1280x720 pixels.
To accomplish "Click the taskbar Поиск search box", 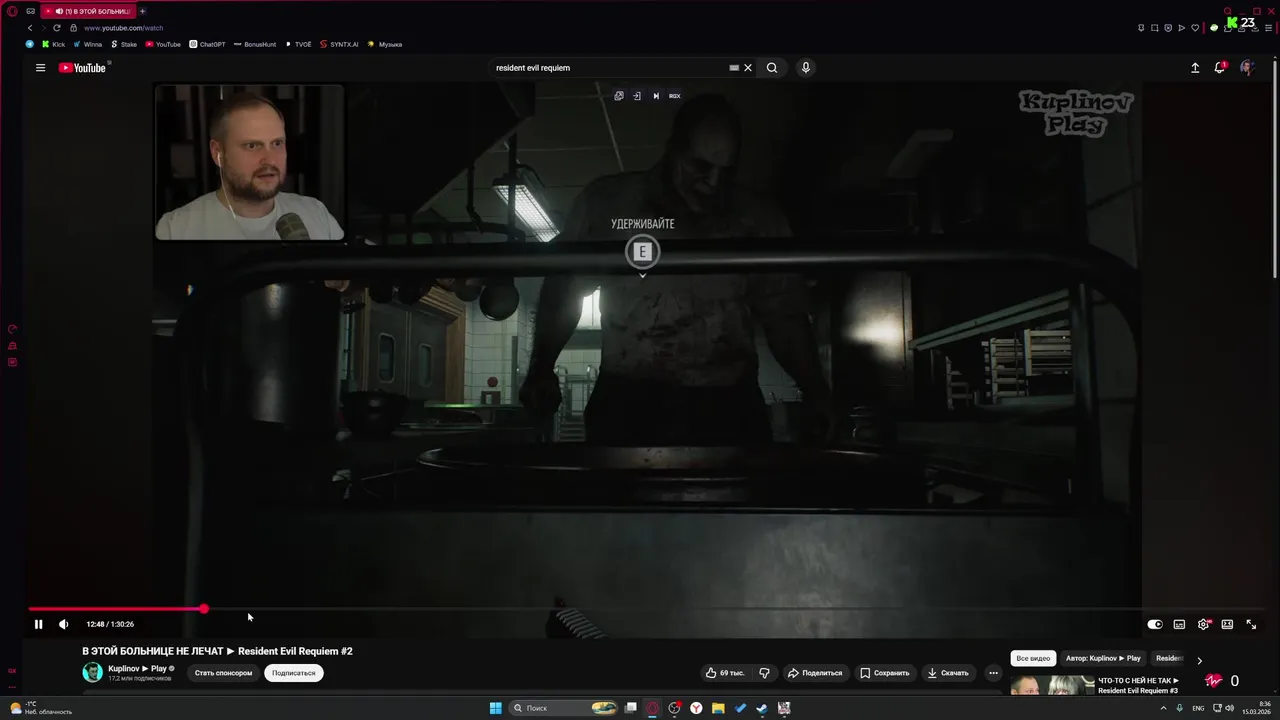I will pos(565,708).
